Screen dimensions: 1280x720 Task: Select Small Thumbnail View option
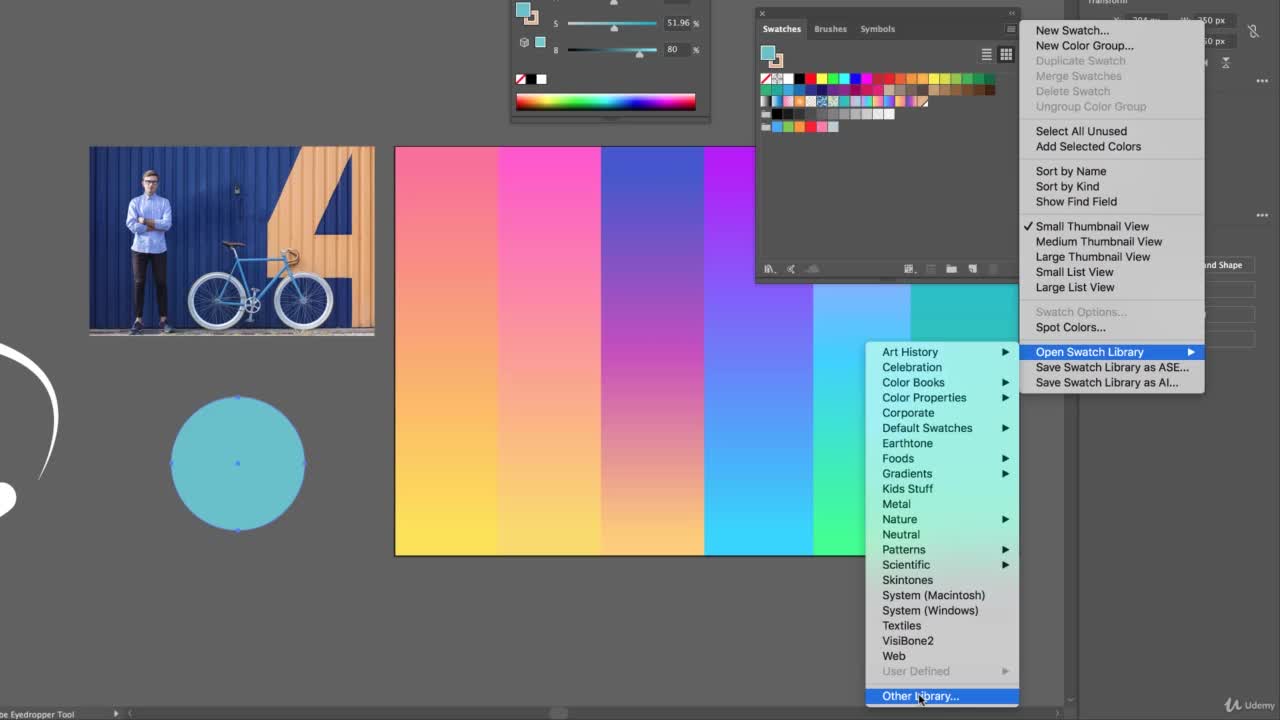point(1092,226)
